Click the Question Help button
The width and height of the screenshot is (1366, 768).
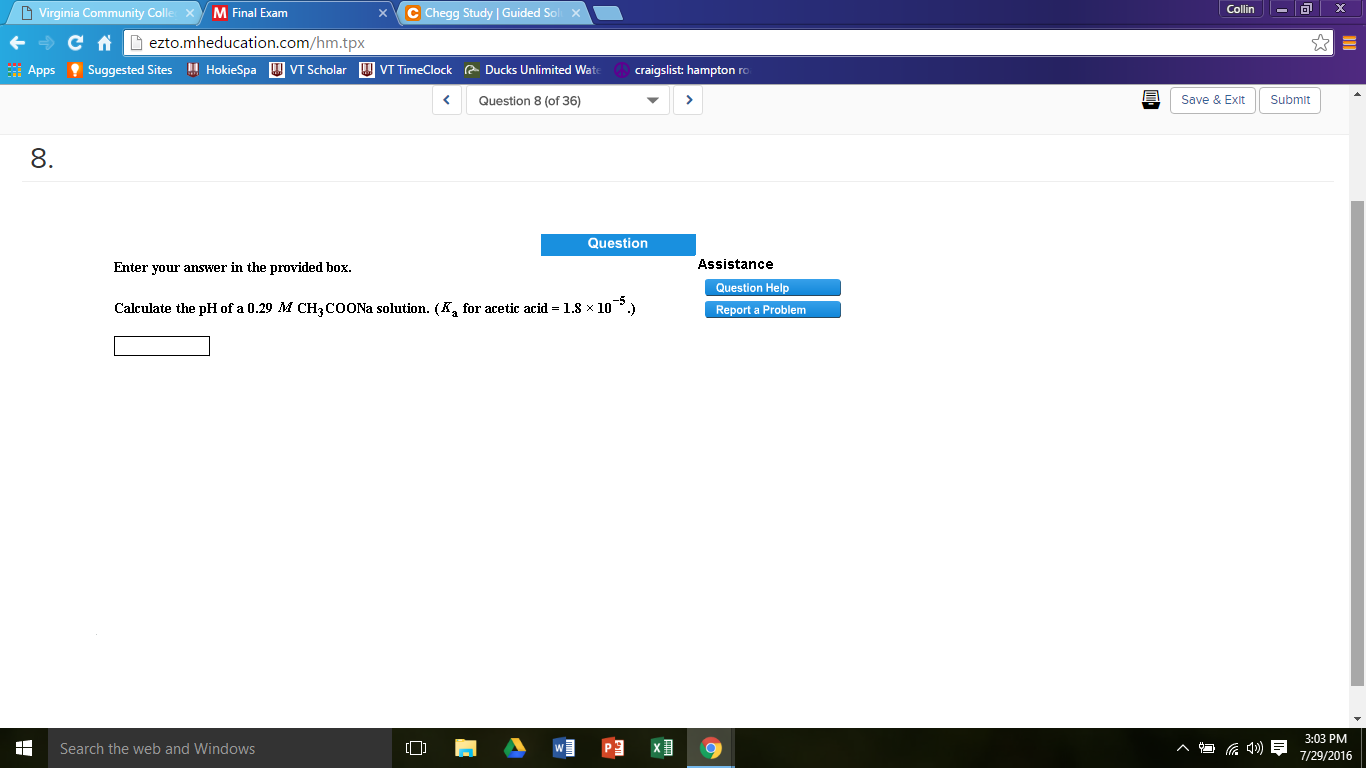click(x=771, y=287)
